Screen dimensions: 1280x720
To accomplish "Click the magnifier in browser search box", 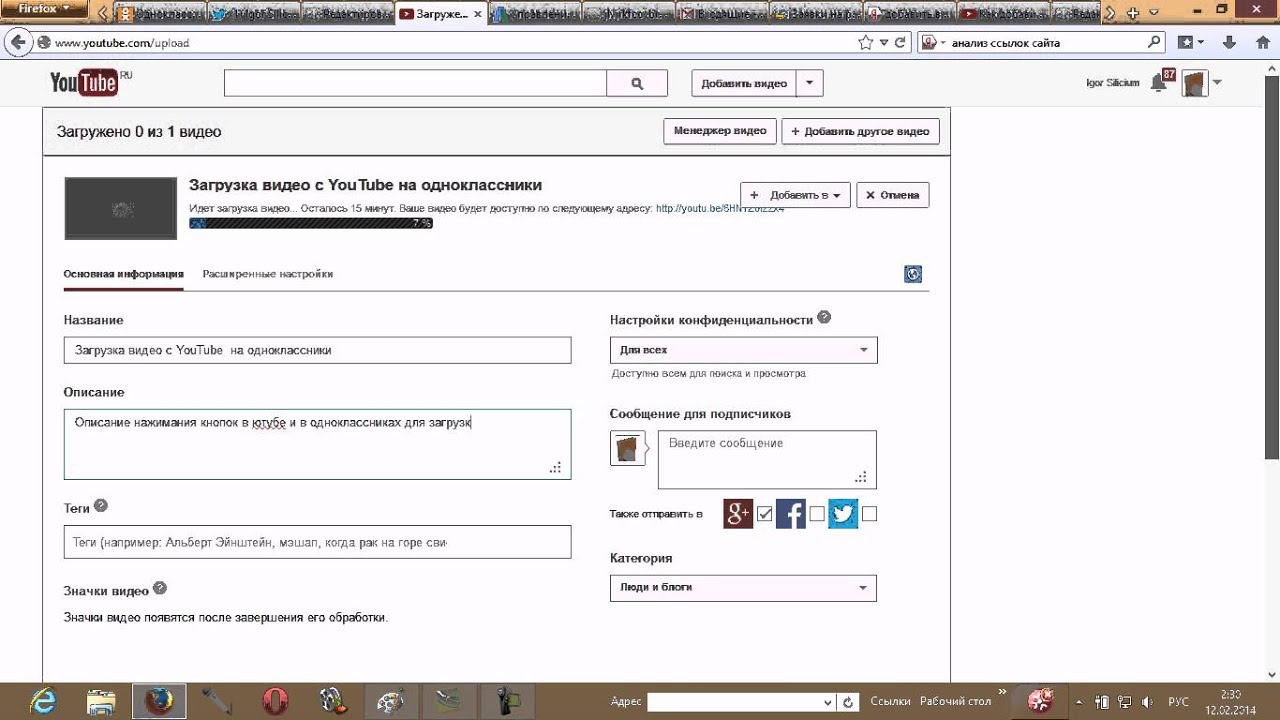I will (1155, 43).
